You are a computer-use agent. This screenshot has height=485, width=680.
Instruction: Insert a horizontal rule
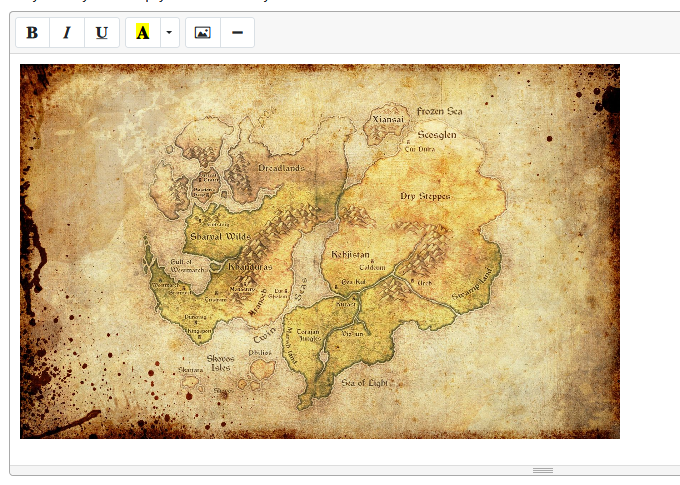point(237,33)
